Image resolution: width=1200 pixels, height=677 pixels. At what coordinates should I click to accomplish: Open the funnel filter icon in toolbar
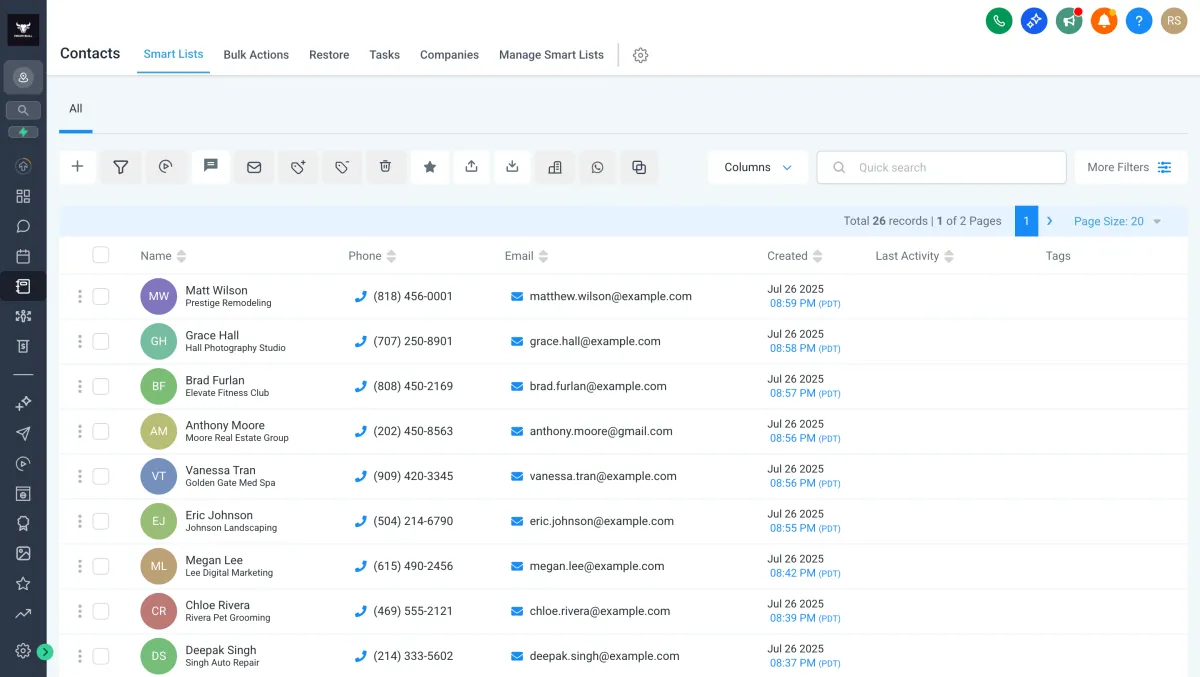tap(121, 167)
